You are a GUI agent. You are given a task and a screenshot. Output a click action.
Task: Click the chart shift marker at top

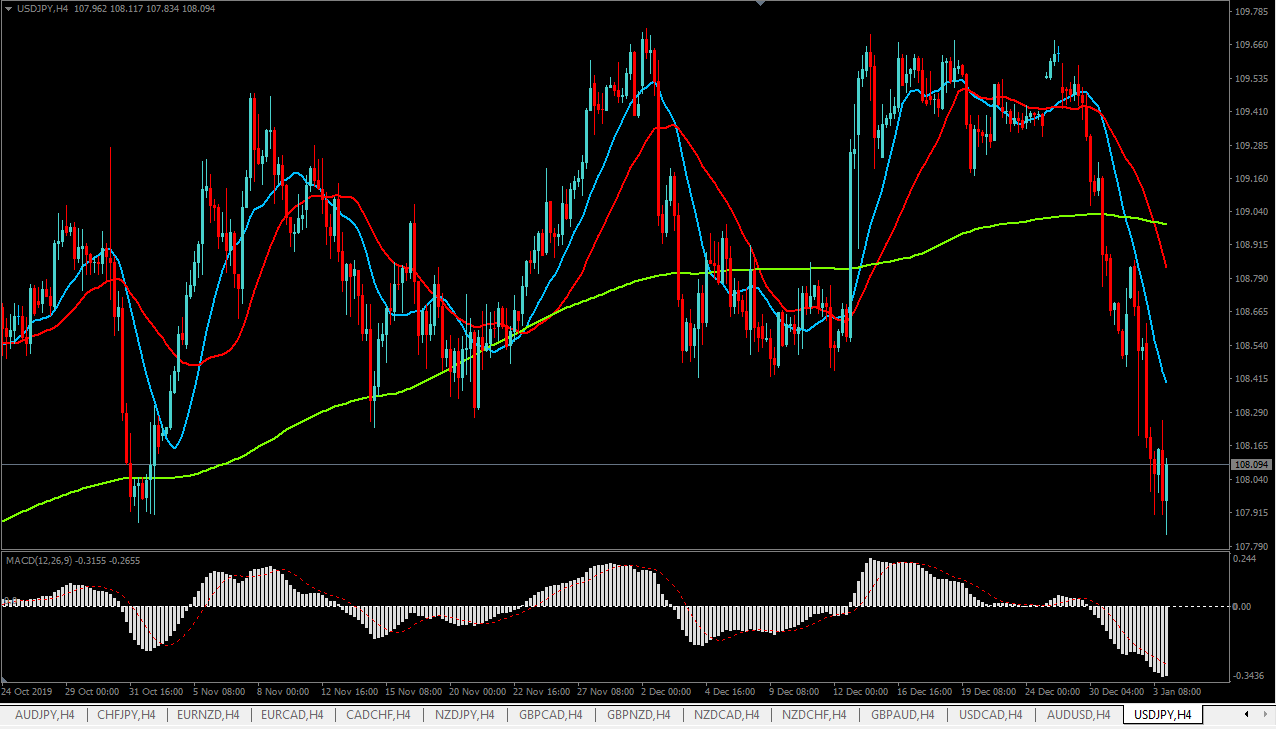(x=760, y=4)
